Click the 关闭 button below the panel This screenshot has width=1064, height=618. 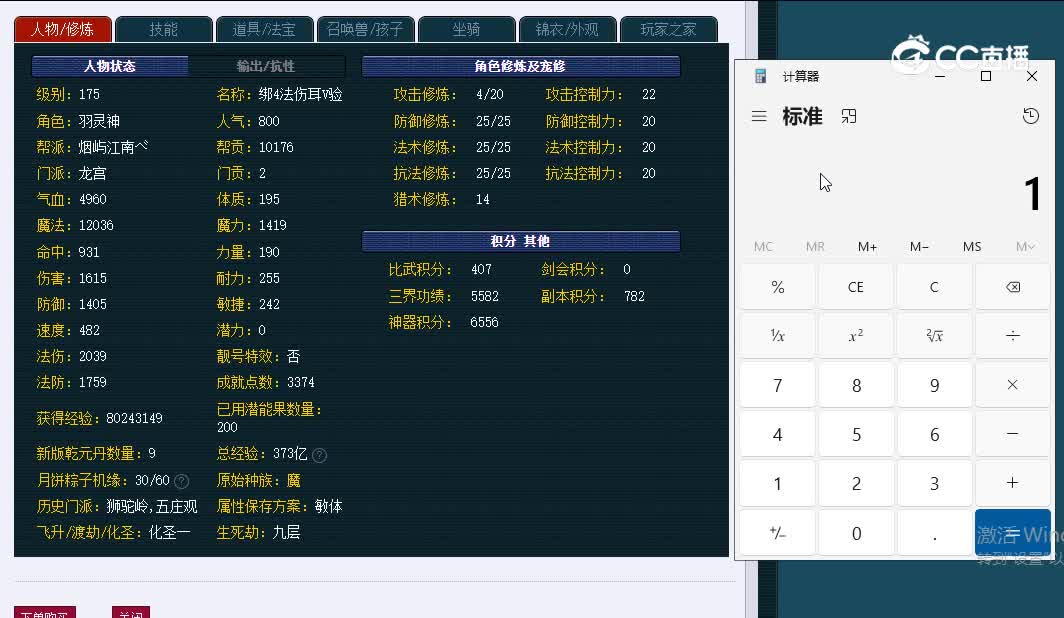pos(131,612)
